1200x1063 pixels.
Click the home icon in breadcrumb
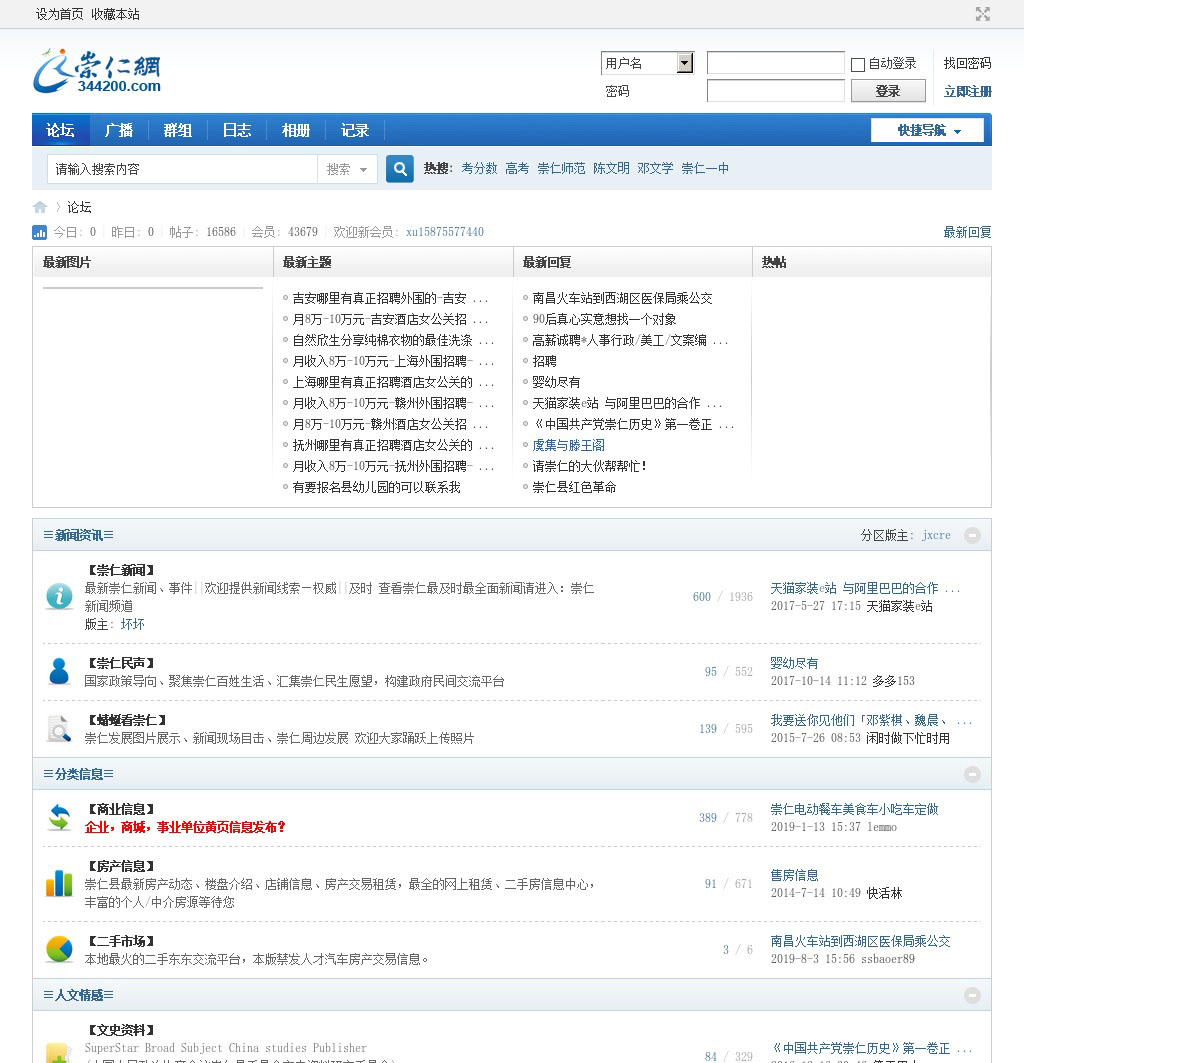(x=40, y=207)
